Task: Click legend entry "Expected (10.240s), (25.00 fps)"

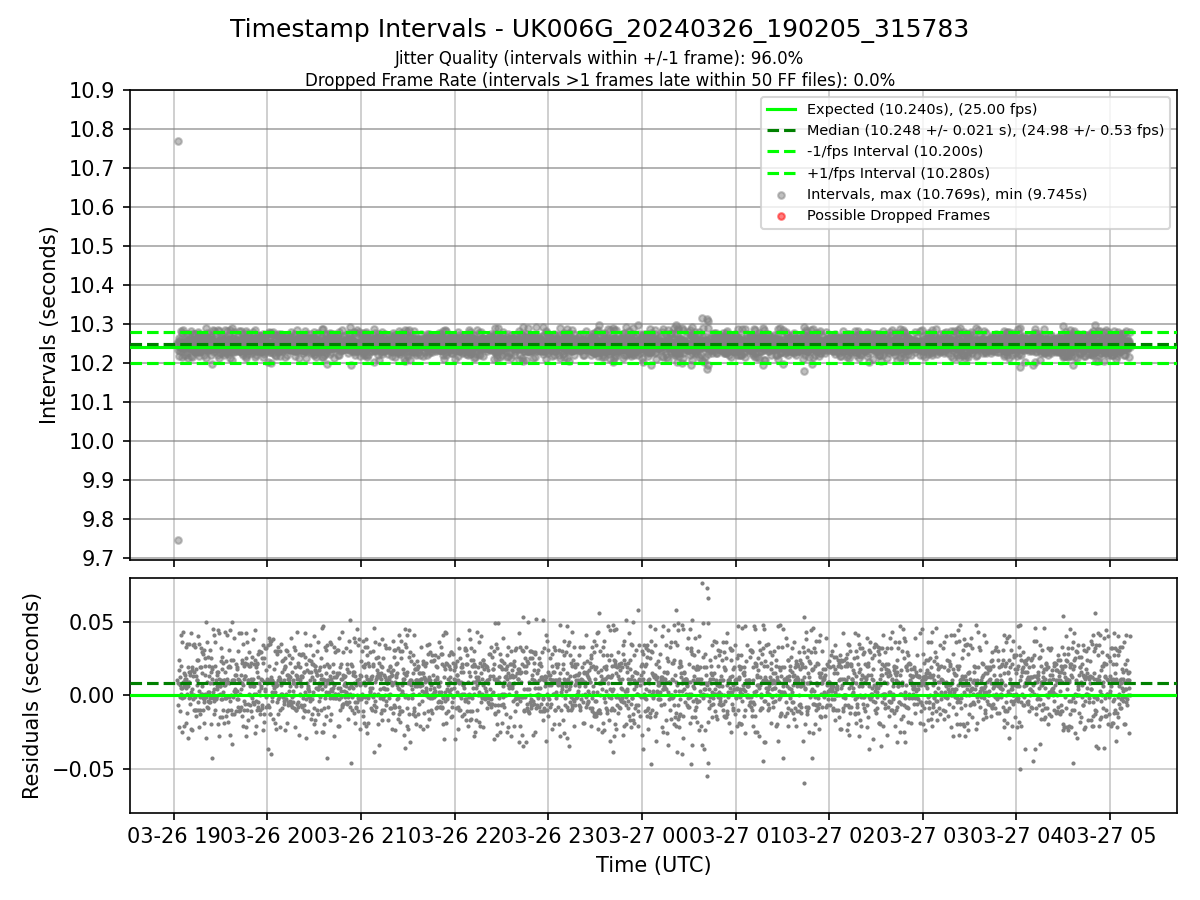Action: (x=921, y=109)
